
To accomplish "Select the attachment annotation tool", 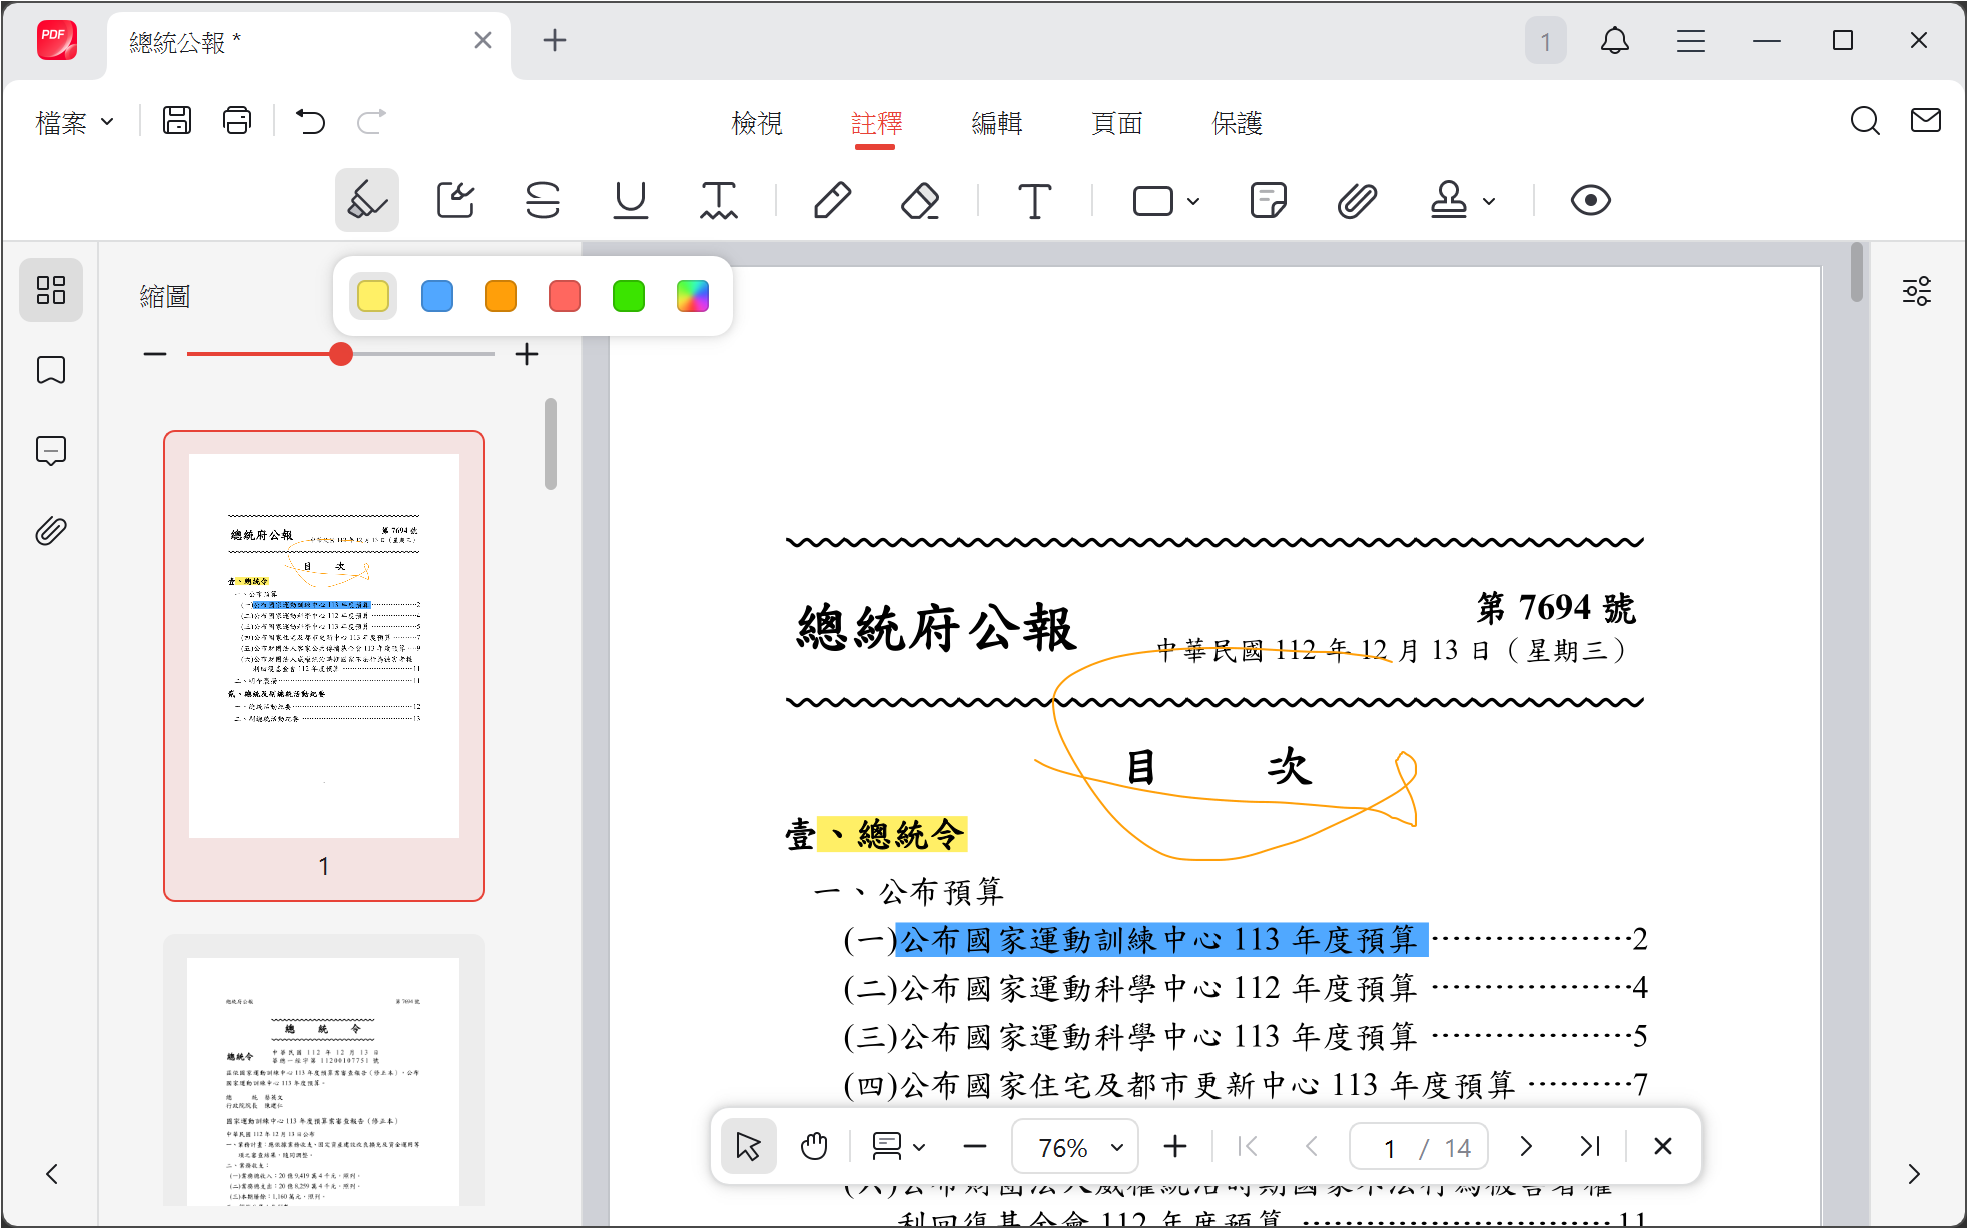I will coord(1356,200).
